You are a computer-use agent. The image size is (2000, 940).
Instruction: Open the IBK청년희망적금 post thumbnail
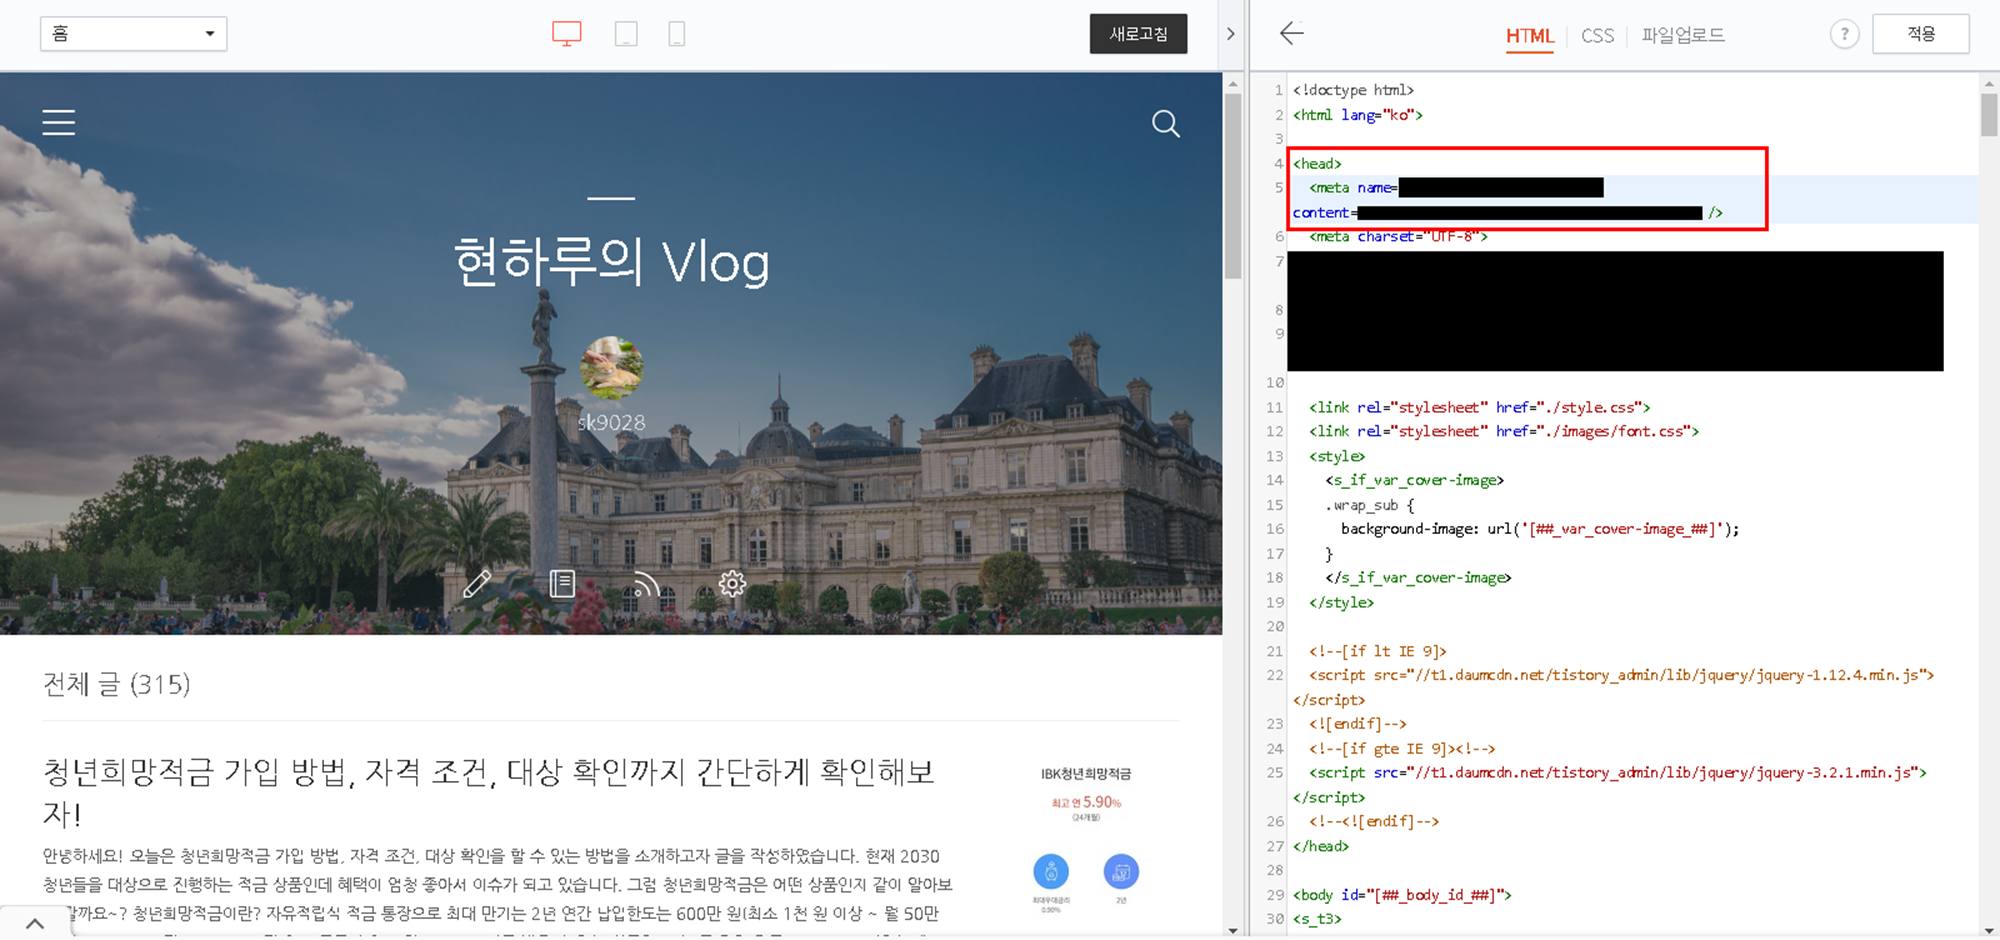pyautogui.click(x=1086, y=838)
